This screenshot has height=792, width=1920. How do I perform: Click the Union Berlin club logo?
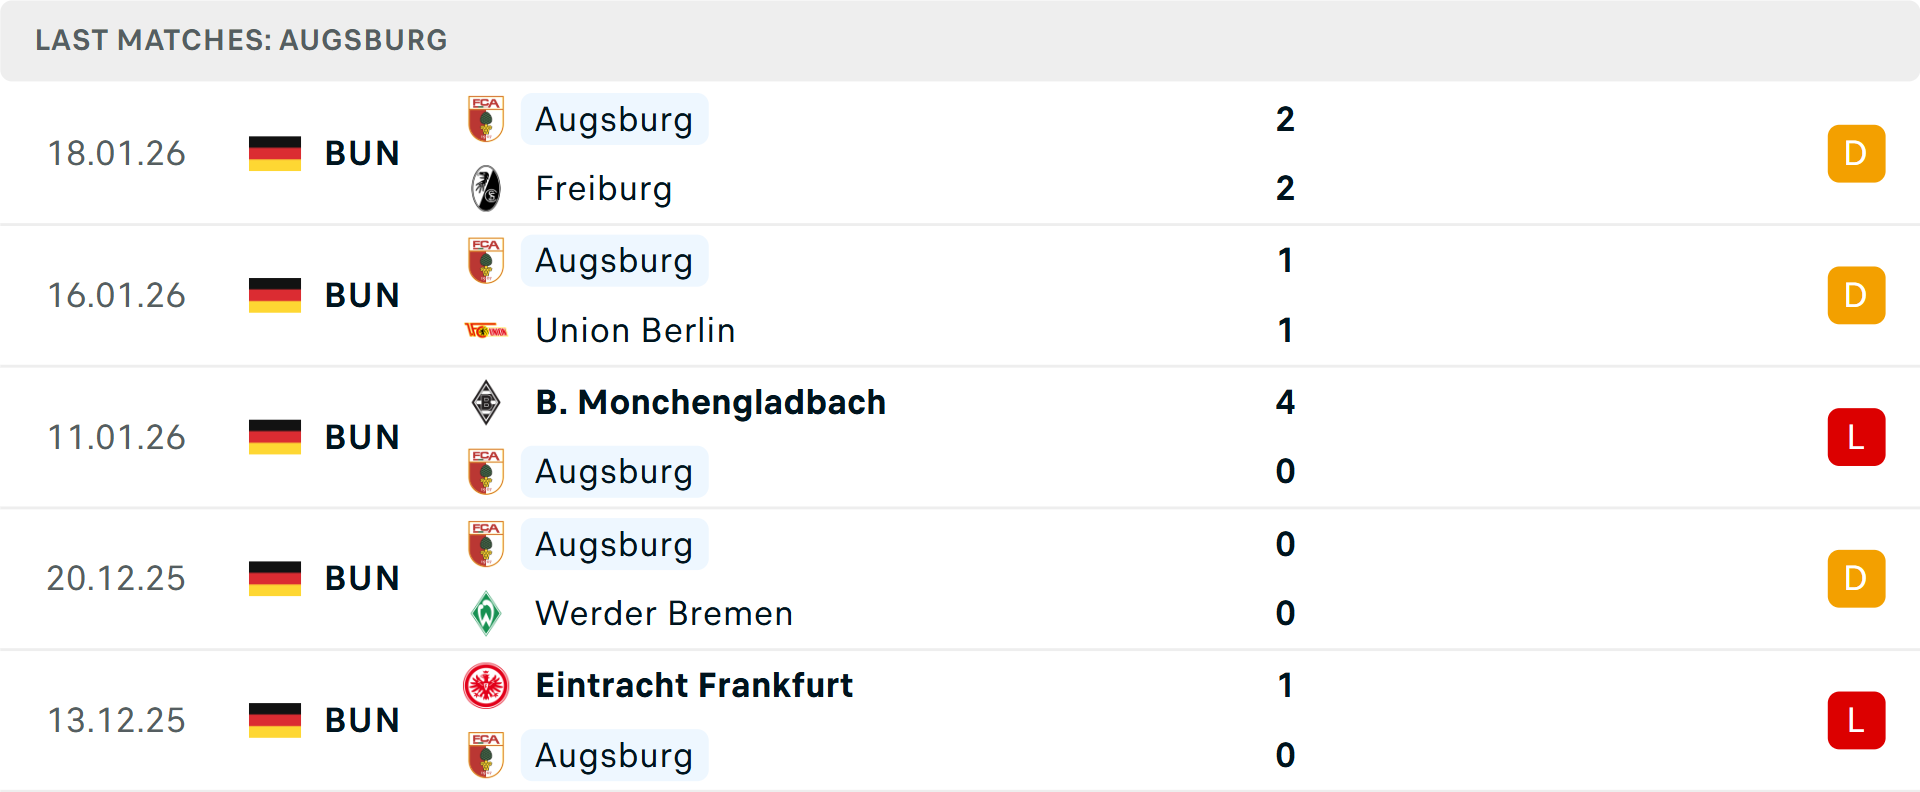(x=486, y=330)
